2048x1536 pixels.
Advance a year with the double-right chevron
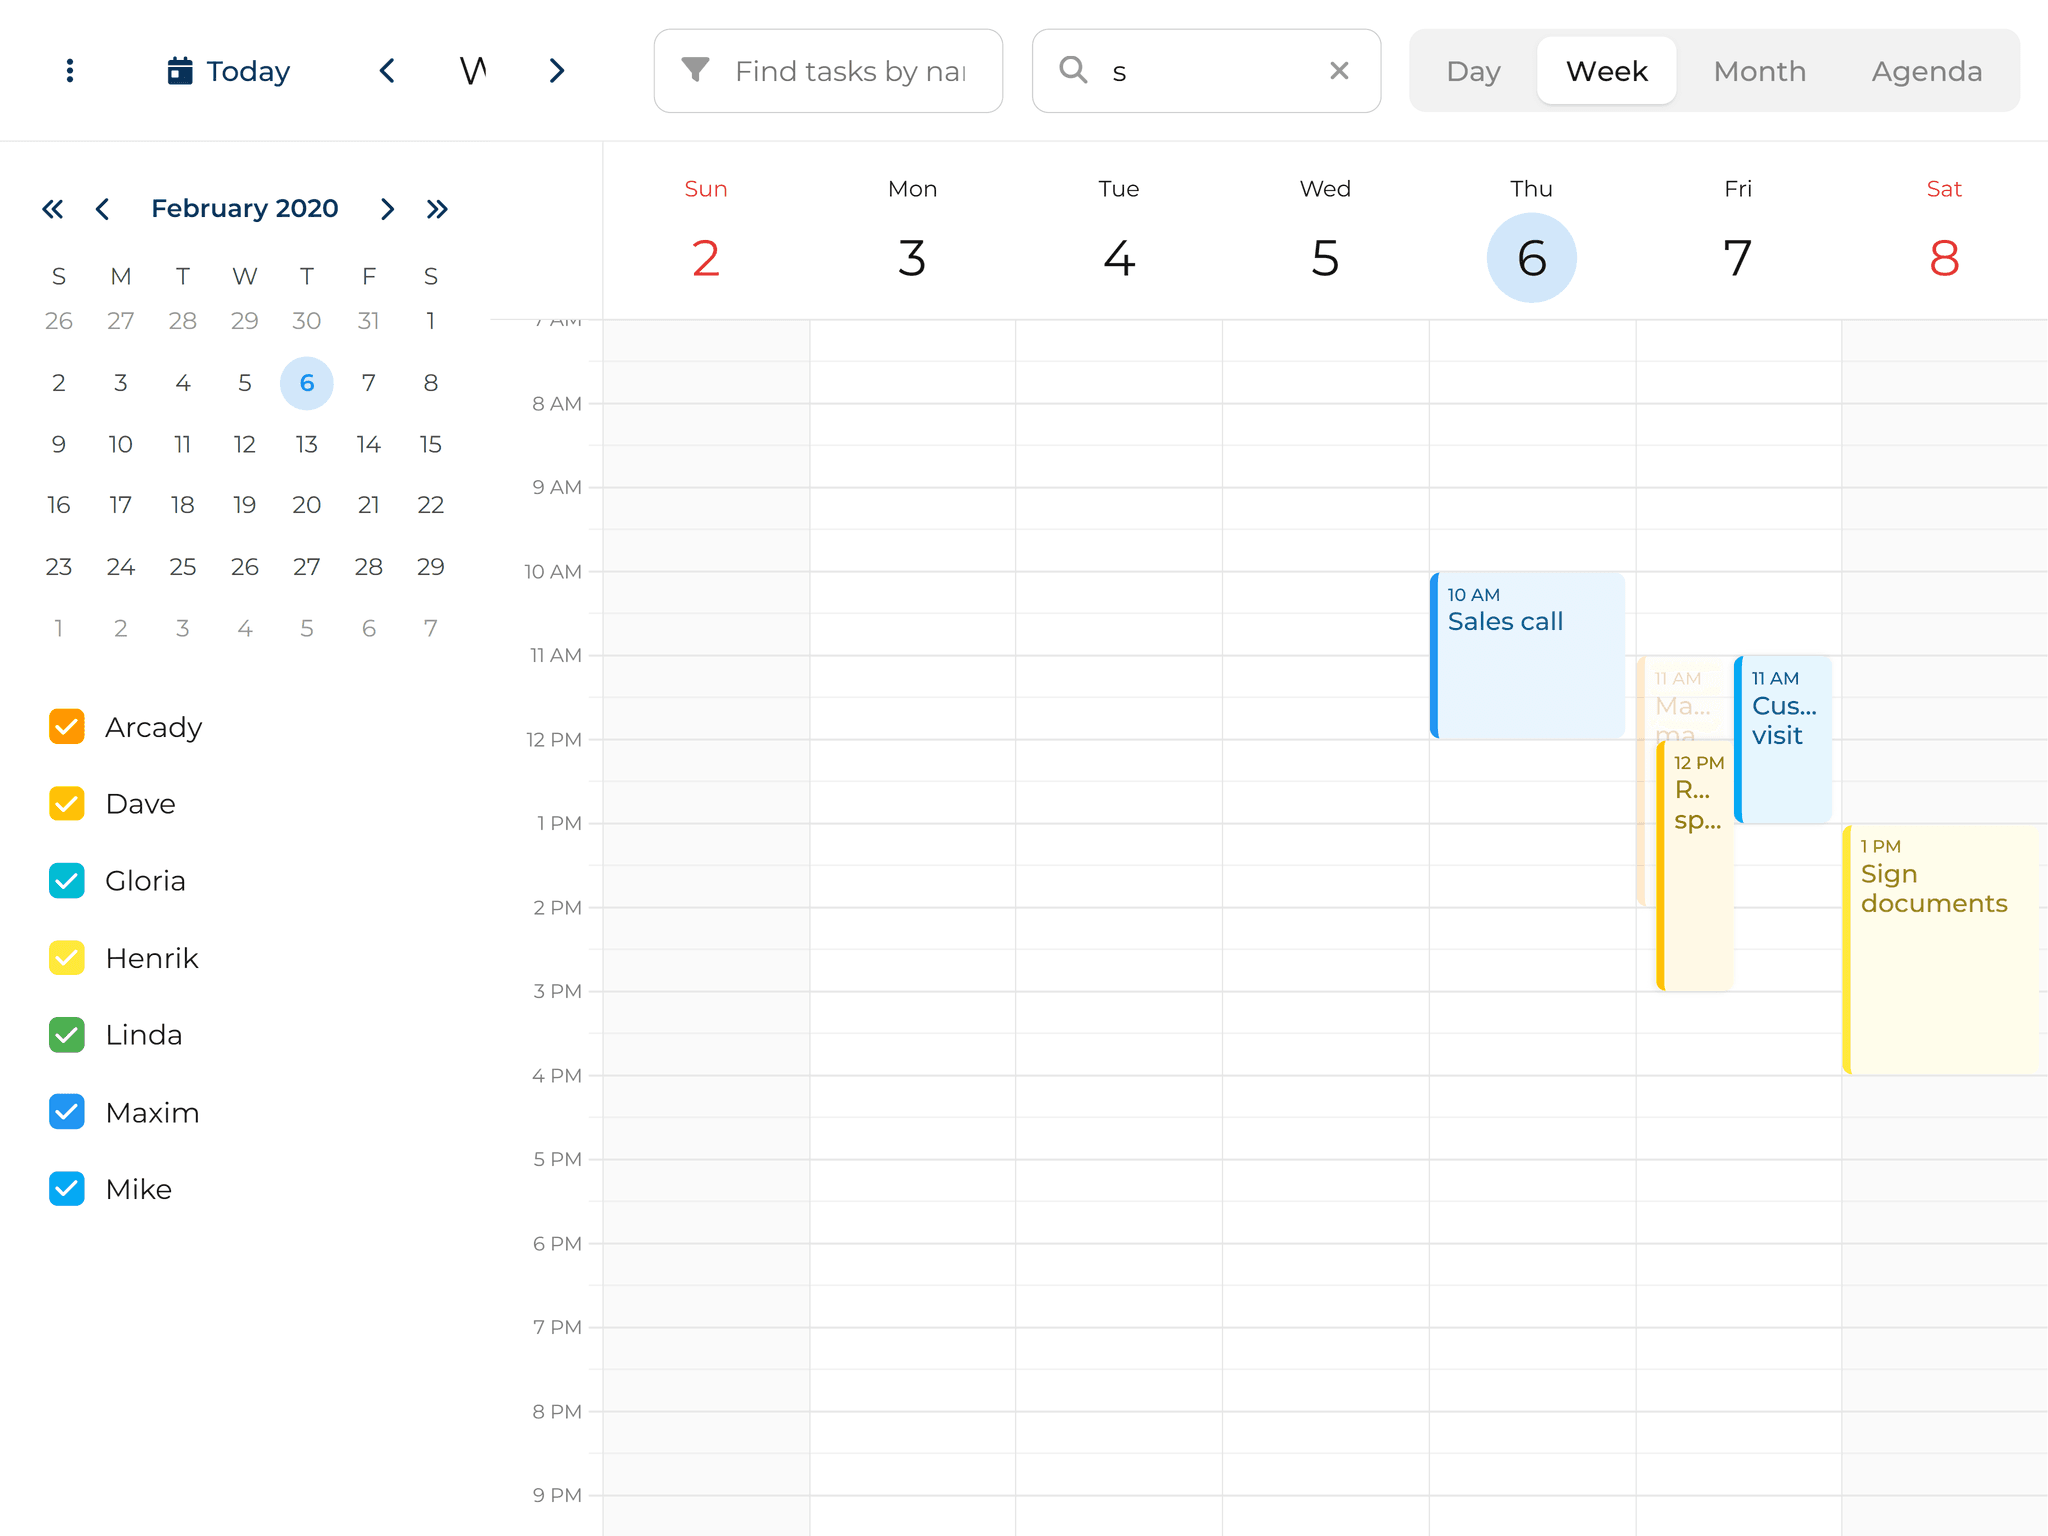coord(438,208)
